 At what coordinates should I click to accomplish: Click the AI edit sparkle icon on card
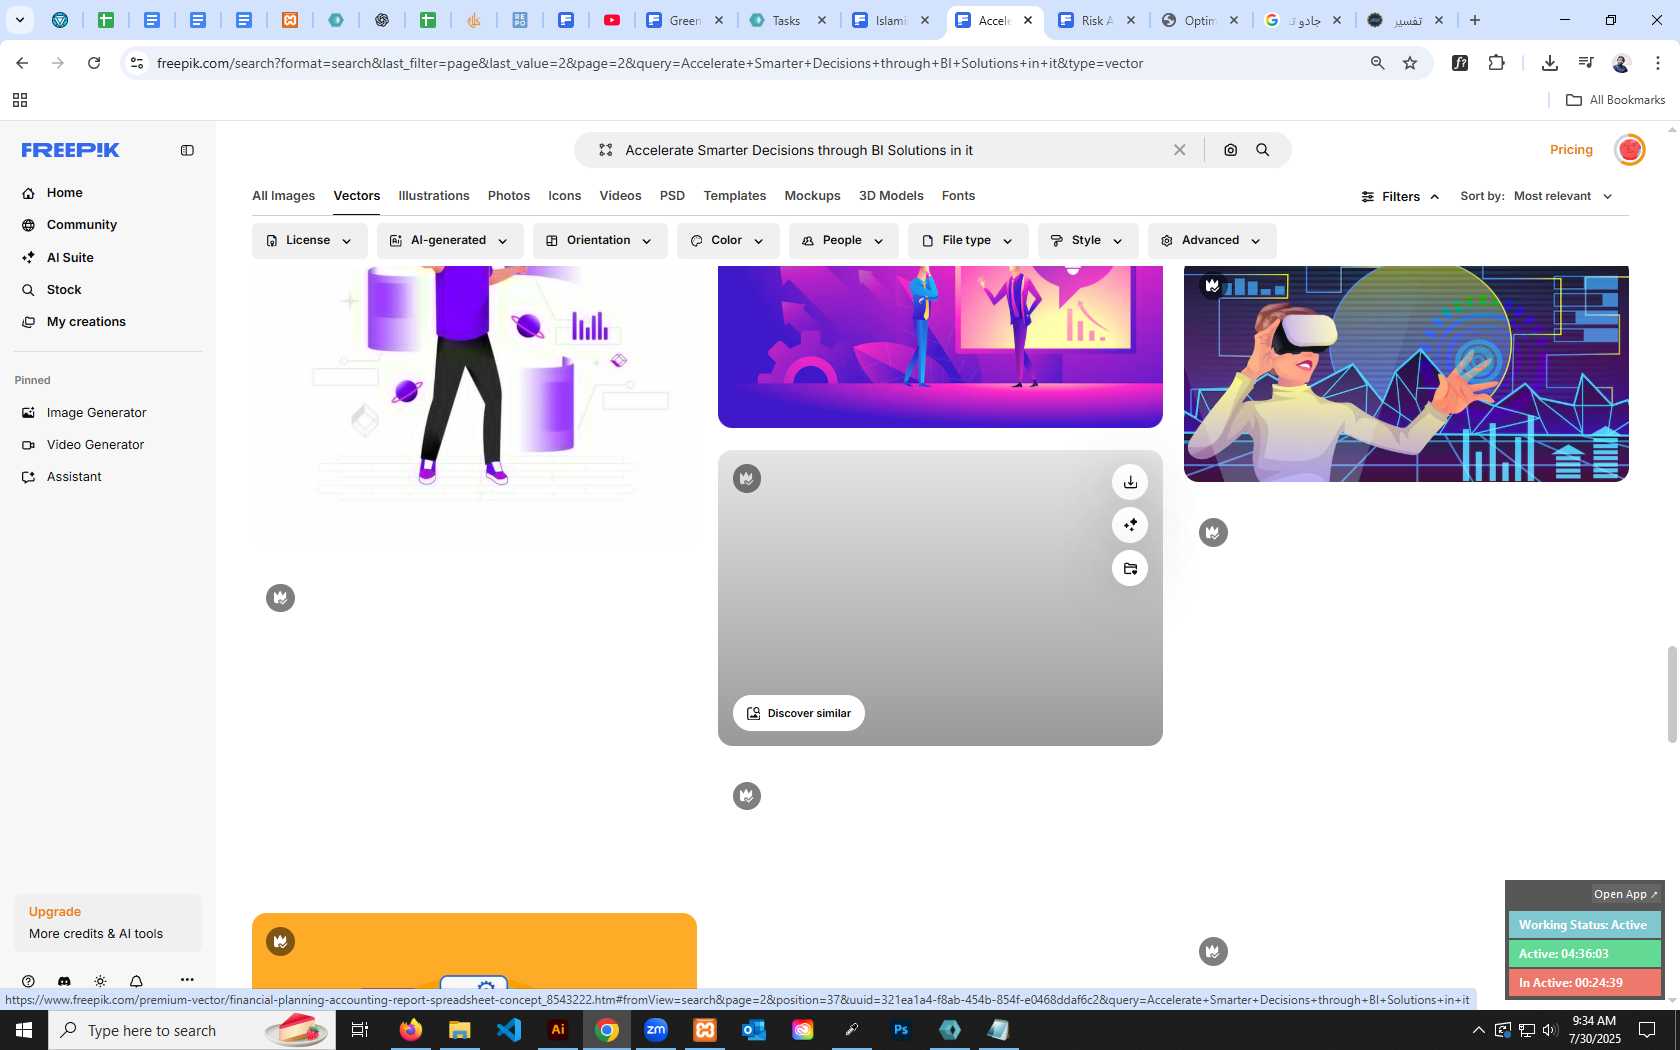tap(1130, 525)
